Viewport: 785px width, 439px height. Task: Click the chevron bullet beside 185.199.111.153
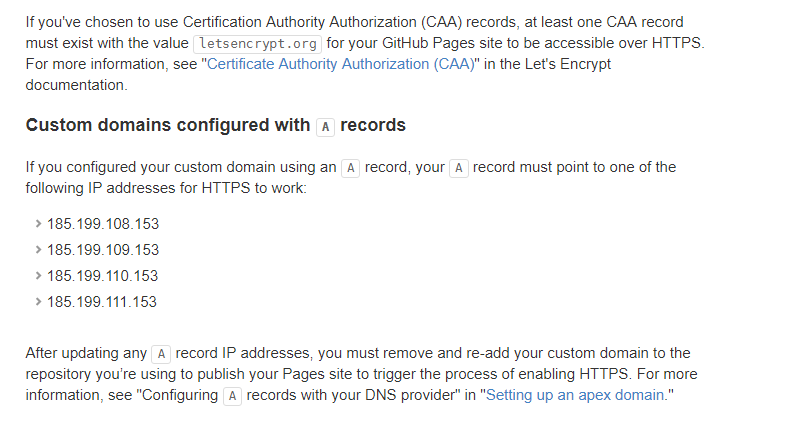[x=38, y=302]
